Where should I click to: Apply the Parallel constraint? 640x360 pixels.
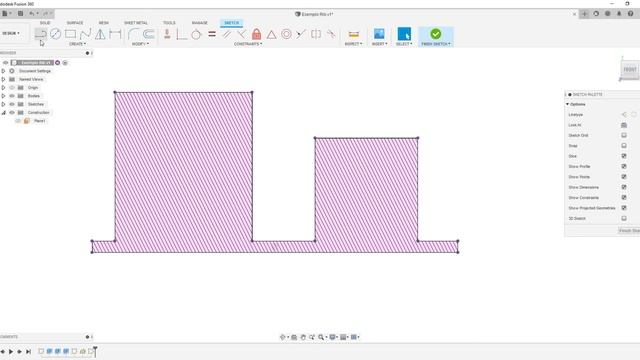point(227,34)
